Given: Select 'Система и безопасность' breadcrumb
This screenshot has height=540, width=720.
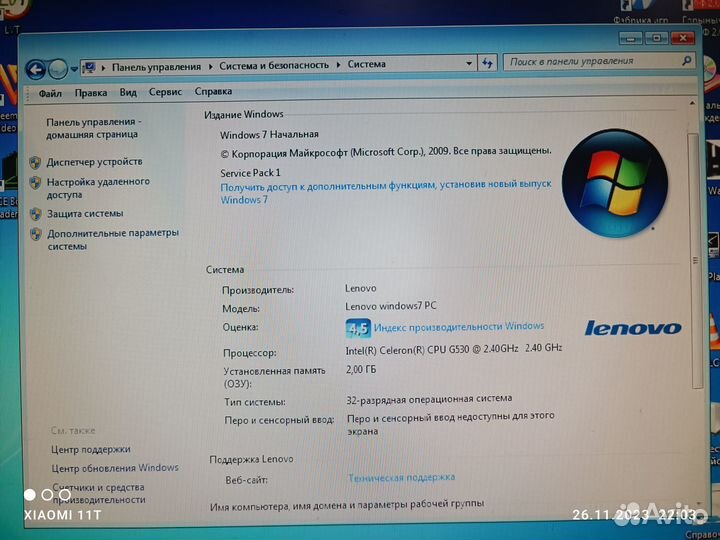Looking at the screenshot, I should (274, 65).
